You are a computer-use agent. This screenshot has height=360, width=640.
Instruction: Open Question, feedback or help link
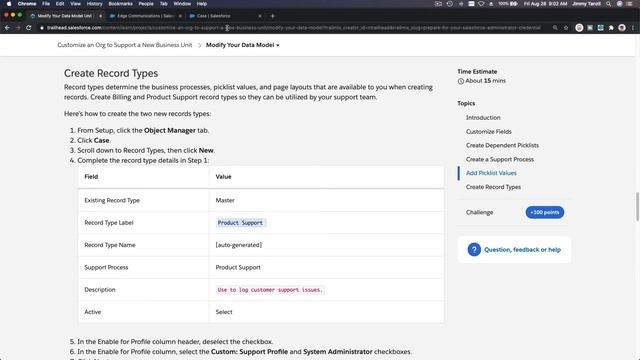522,249
